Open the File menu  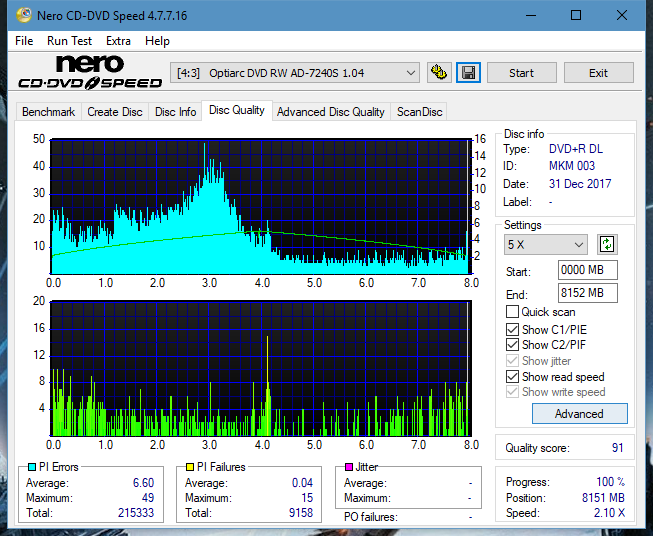(24, 41)
